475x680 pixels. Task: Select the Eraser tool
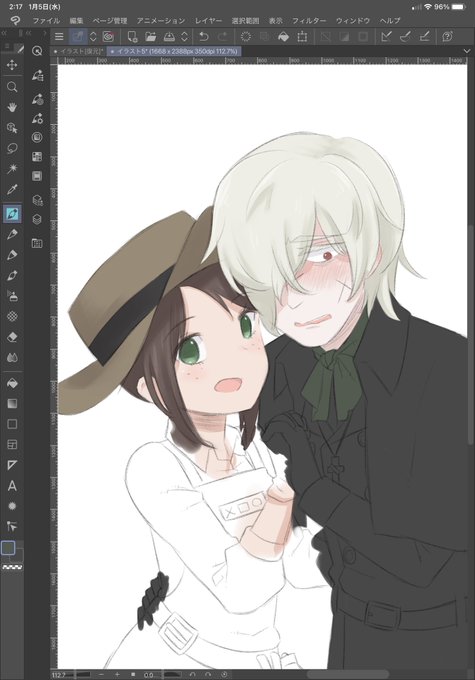(12, 337)
